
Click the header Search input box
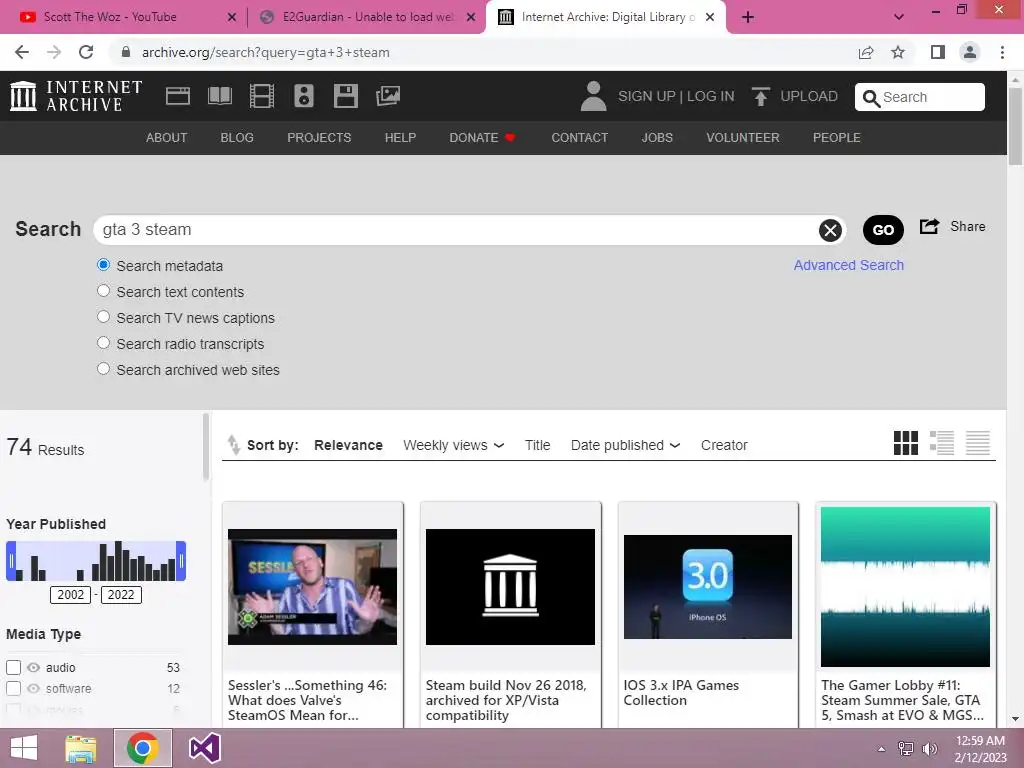click(x=920, y=97)
